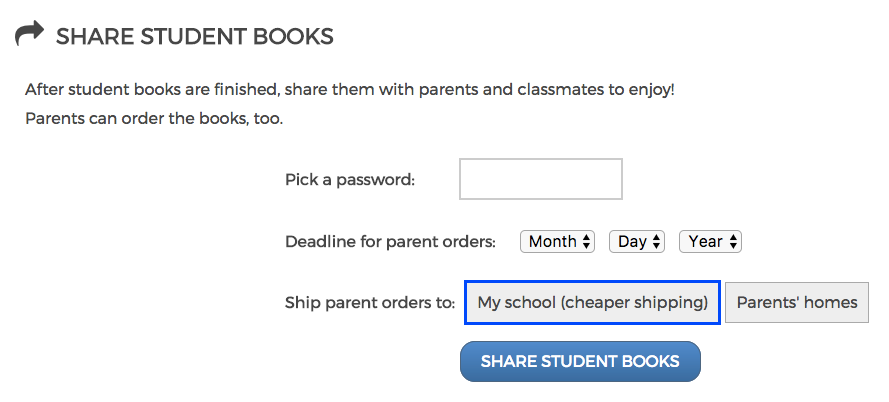Image resolution: width=889 pixels, height=402 pixels.
Task: Open the Year dropdown
Action: [x=710, y=242]
